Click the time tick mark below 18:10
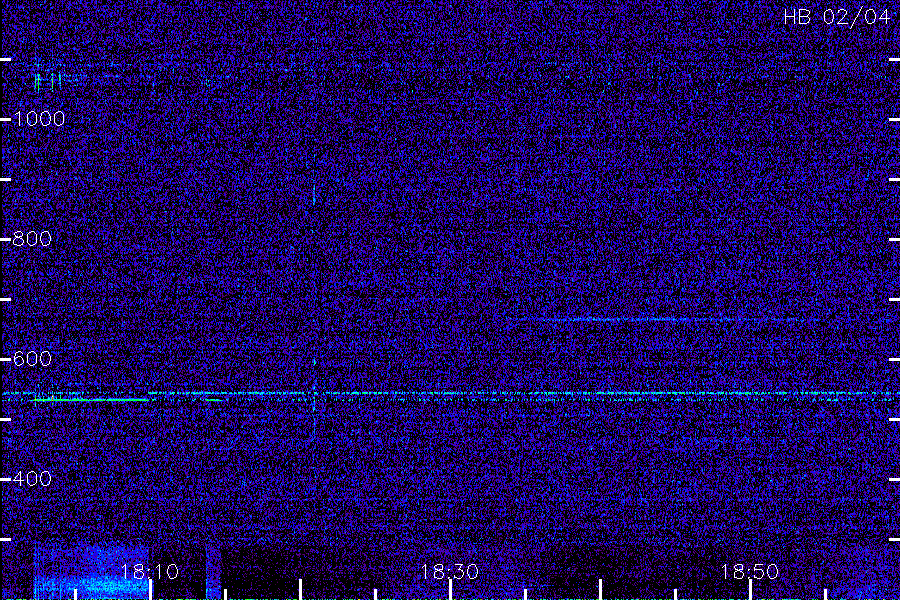 click(x=150, y=590)
